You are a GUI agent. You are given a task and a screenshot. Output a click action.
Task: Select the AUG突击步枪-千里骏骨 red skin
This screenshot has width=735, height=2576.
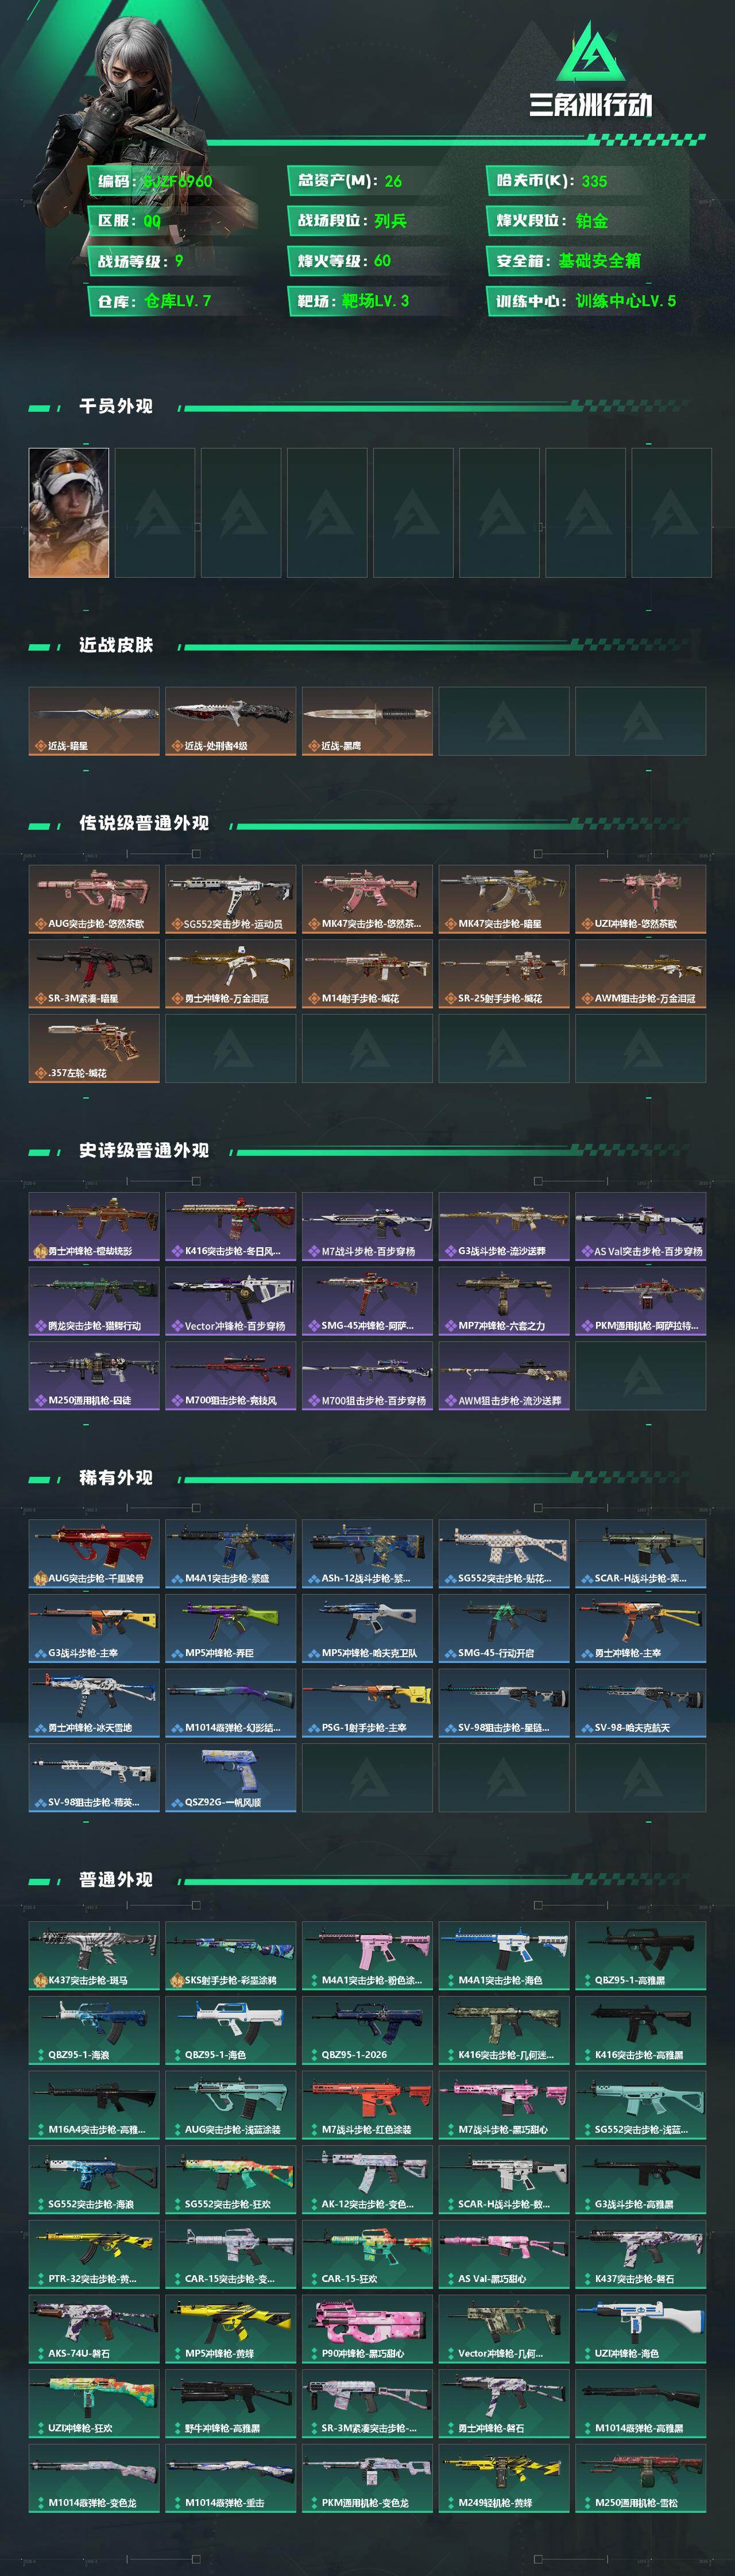(94, 1554)
